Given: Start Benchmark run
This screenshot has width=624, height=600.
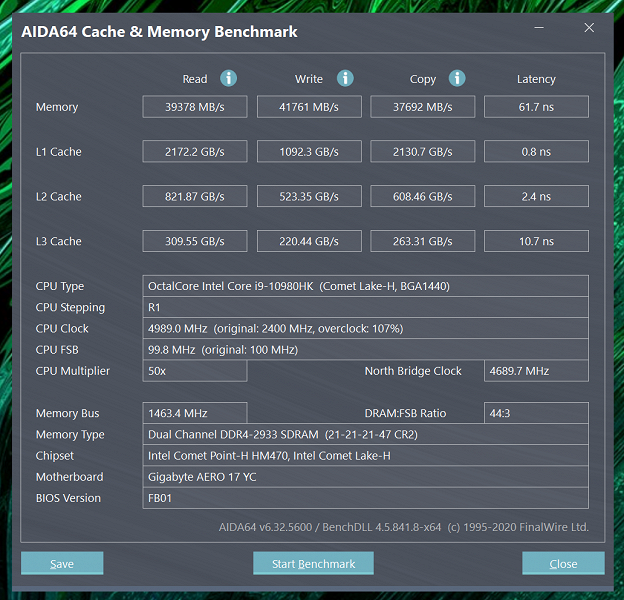Looking at the screenshot, I should pyautogui.click(x=313, y=563).
